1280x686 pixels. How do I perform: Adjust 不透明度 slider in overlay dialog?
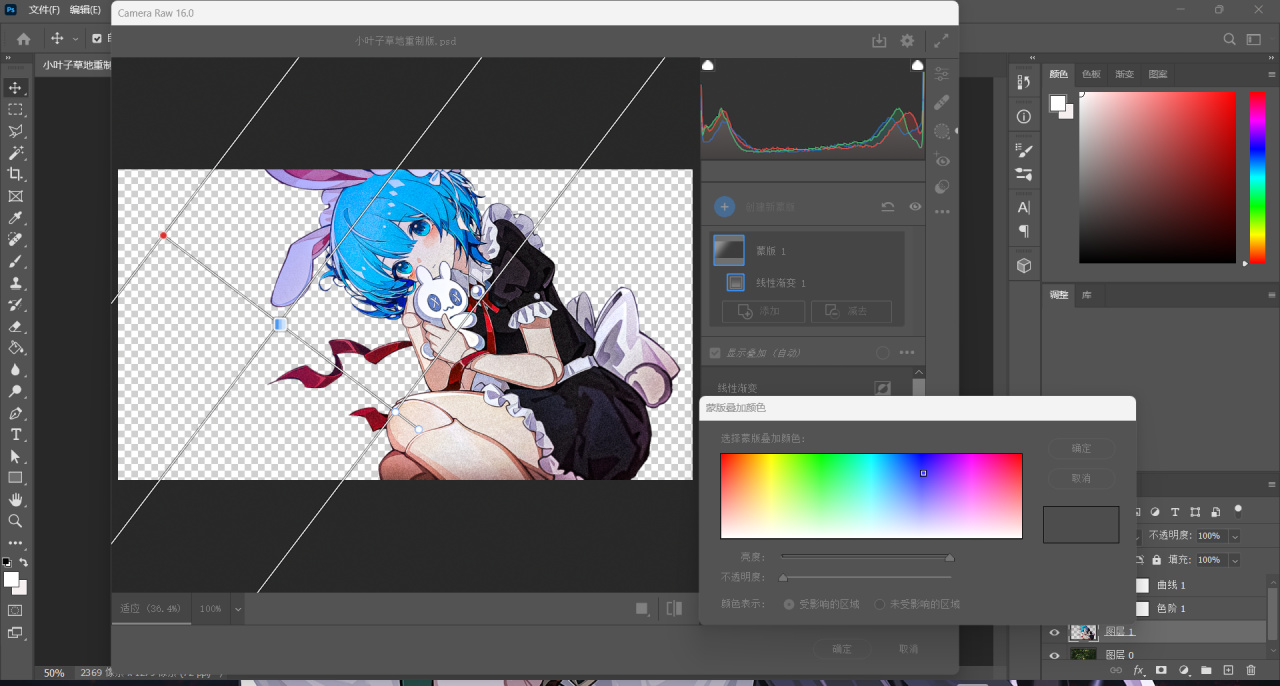783,577
